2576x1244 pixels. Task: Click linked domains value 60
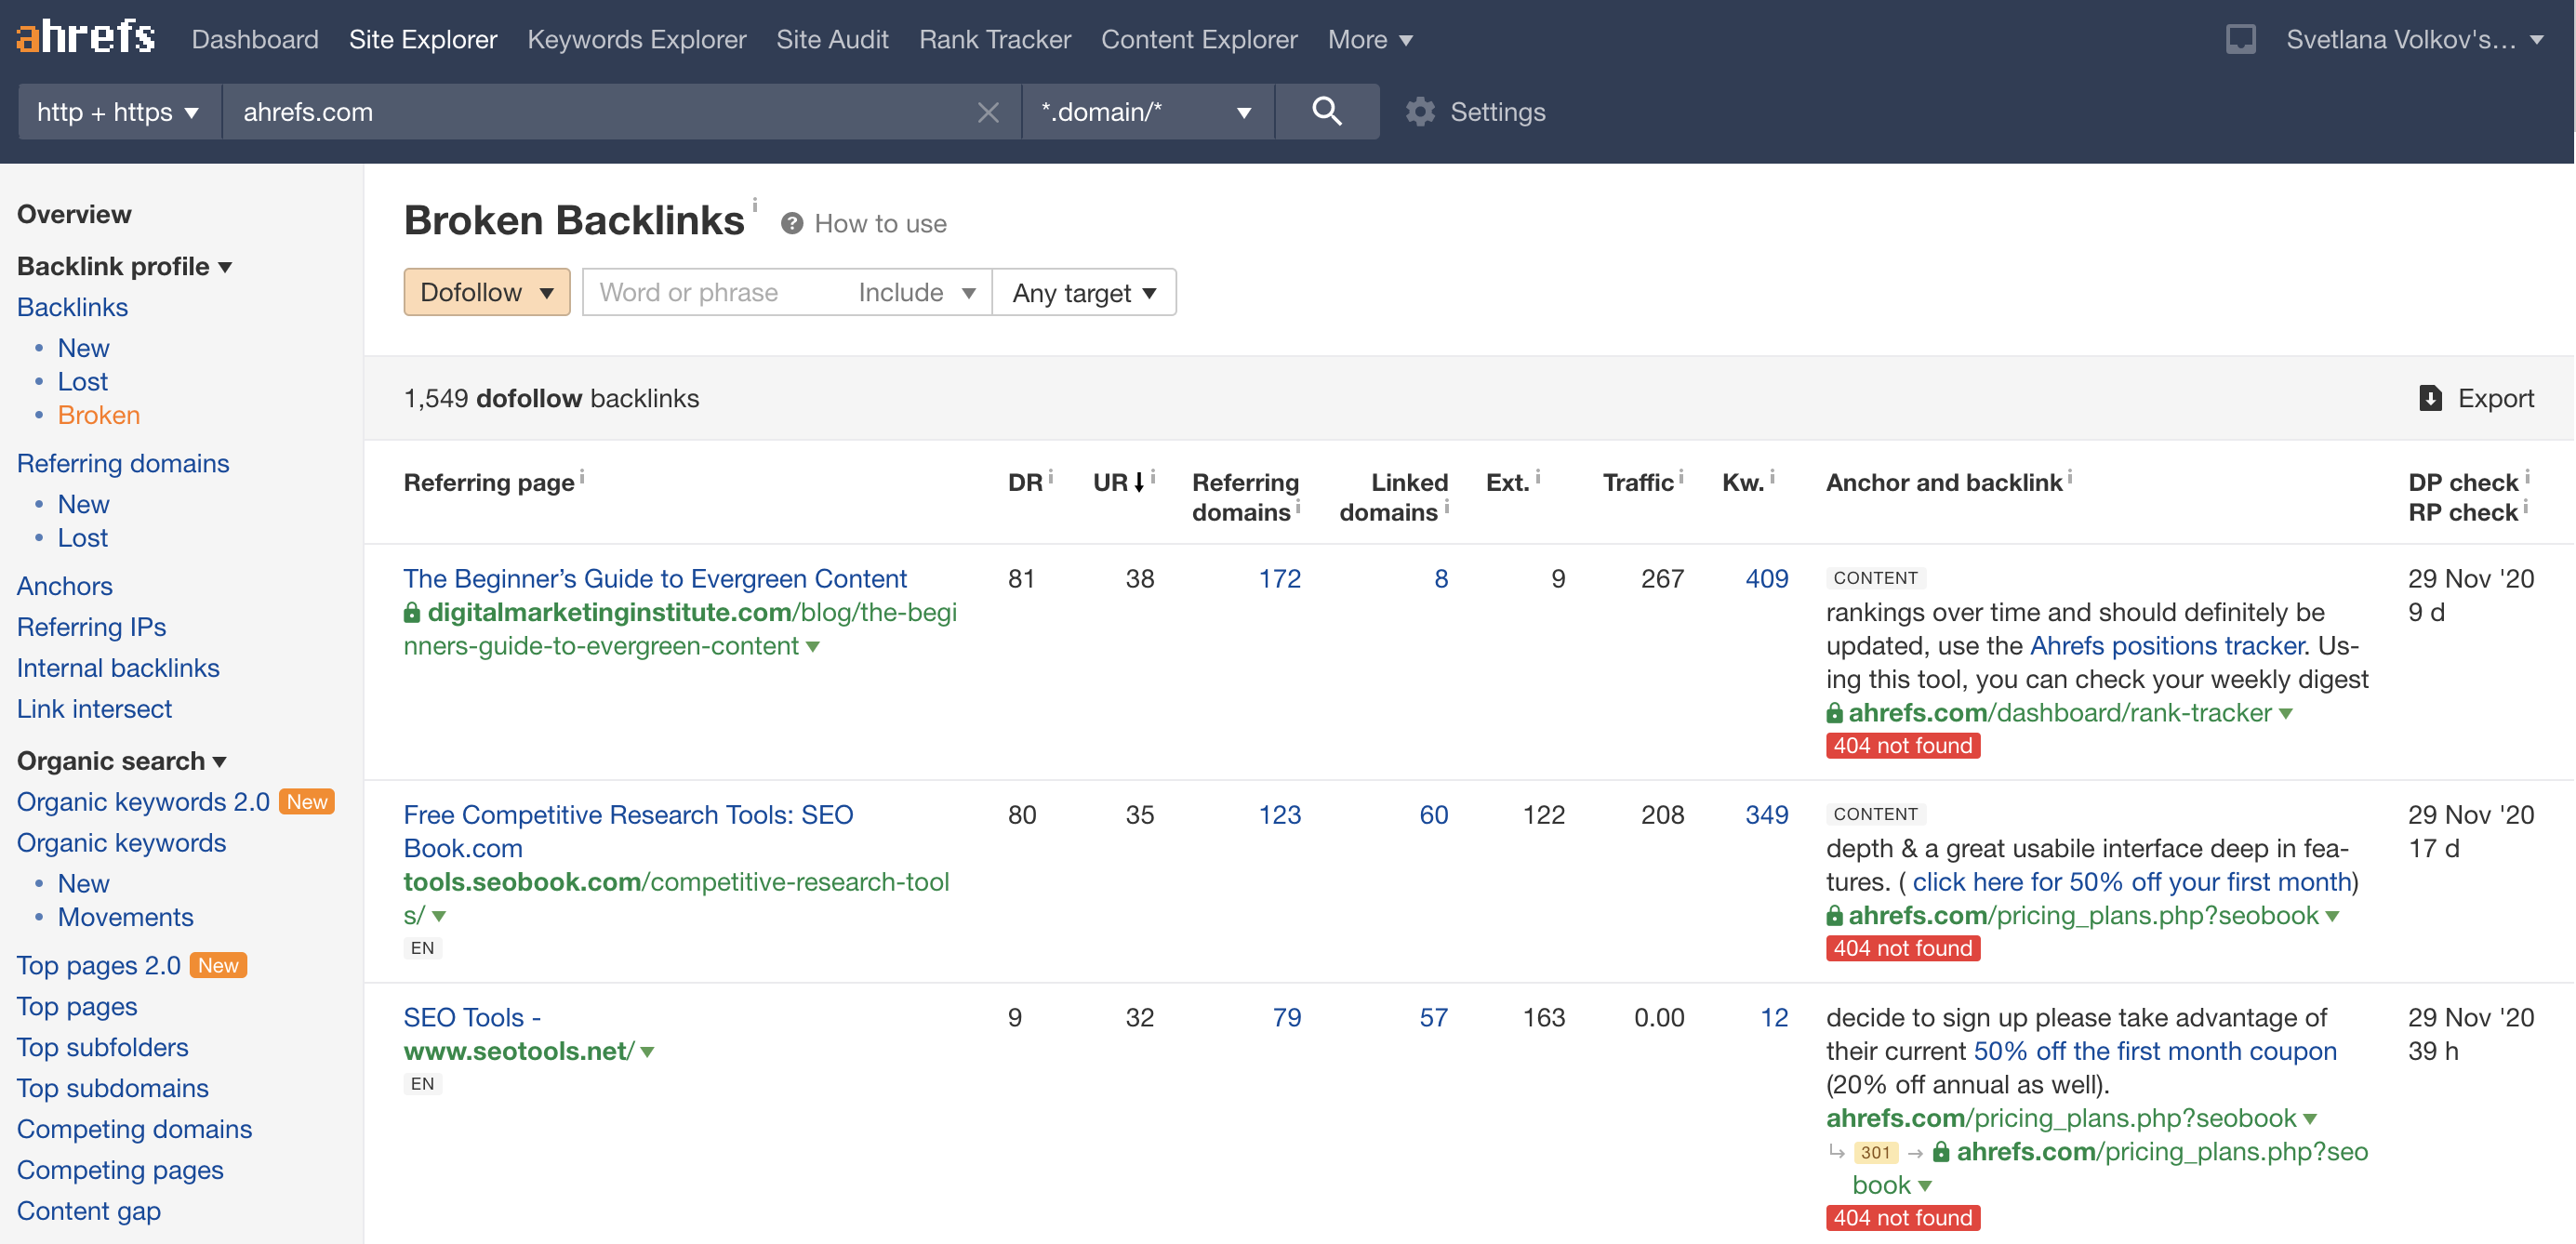click(x=1433, y=815)
